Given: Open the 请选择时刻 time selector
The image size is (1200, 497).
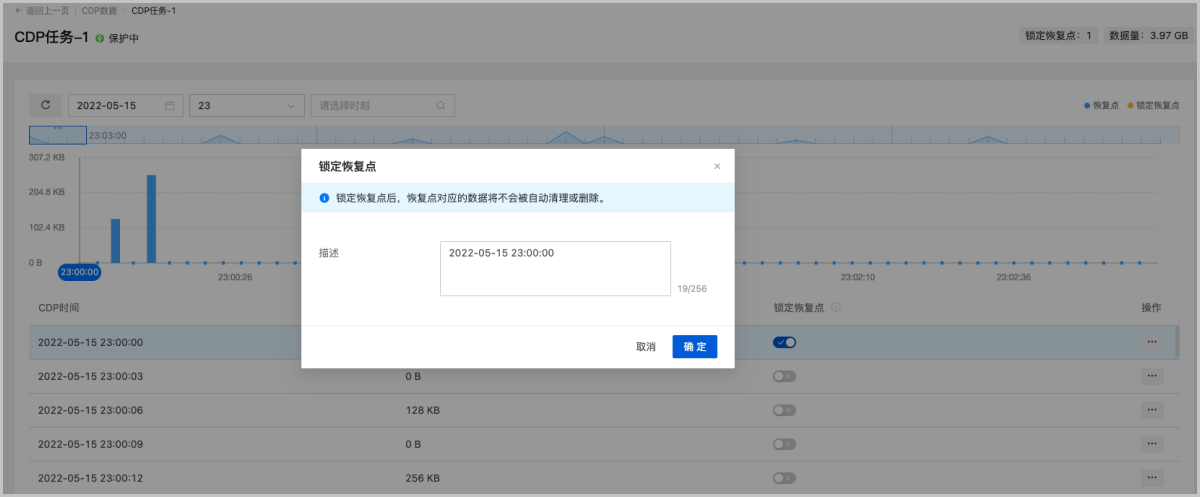Looking at the screenshot, I should point(375,105).
